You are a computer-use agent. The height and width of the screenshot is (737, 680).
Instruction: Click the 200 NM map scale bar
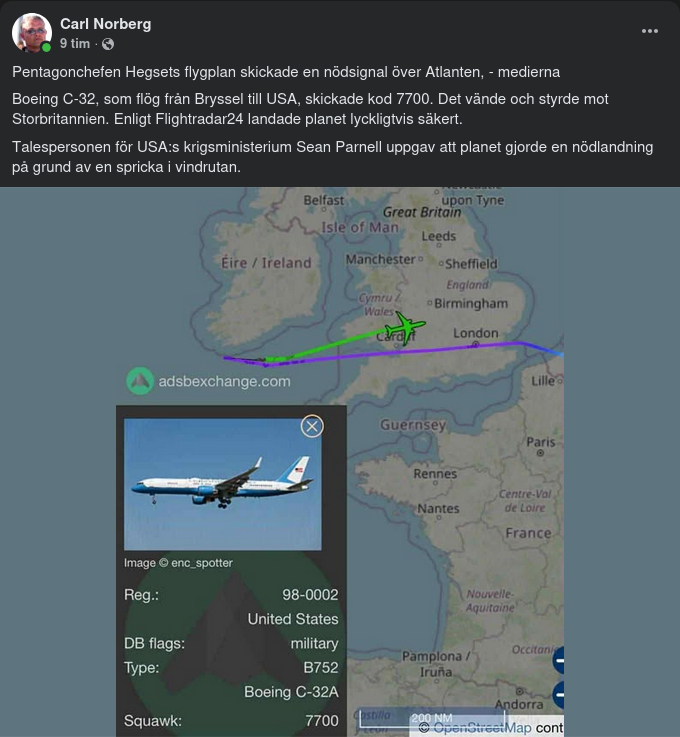[432, 718]
